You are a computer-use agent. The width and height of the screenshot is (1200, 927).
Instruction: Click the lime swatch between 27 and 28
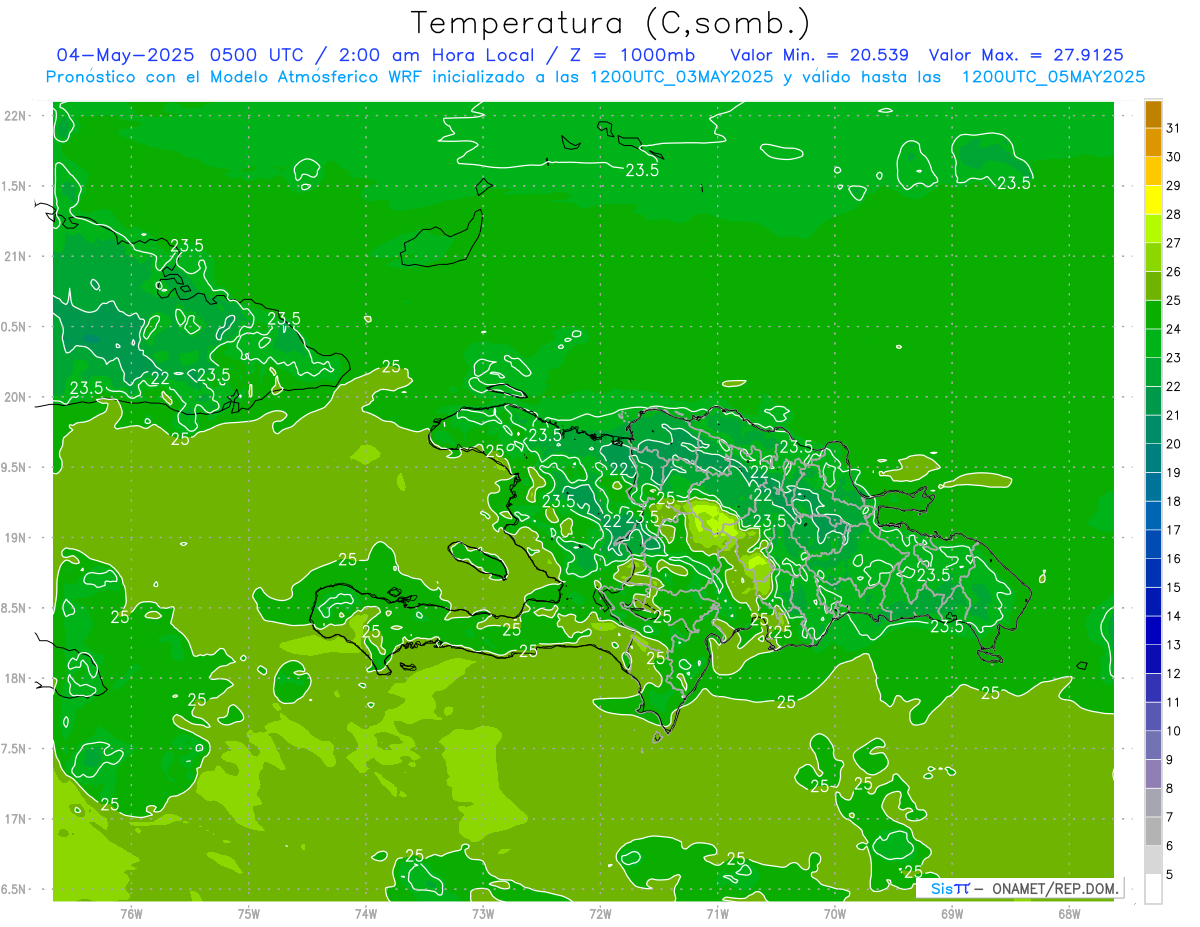pos(1153,229)
